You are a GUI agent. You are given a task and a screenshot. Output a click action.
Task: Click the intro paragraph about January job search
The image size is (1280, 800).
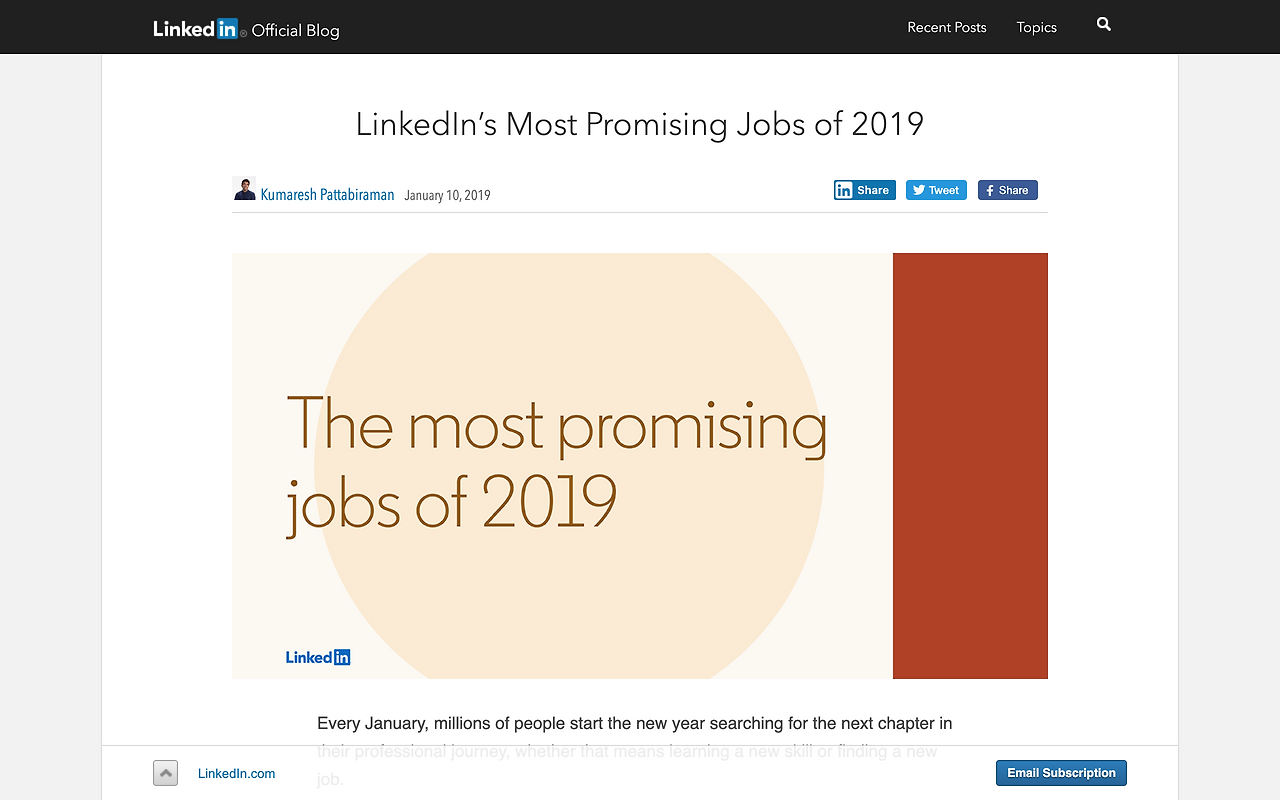[635, 750]
